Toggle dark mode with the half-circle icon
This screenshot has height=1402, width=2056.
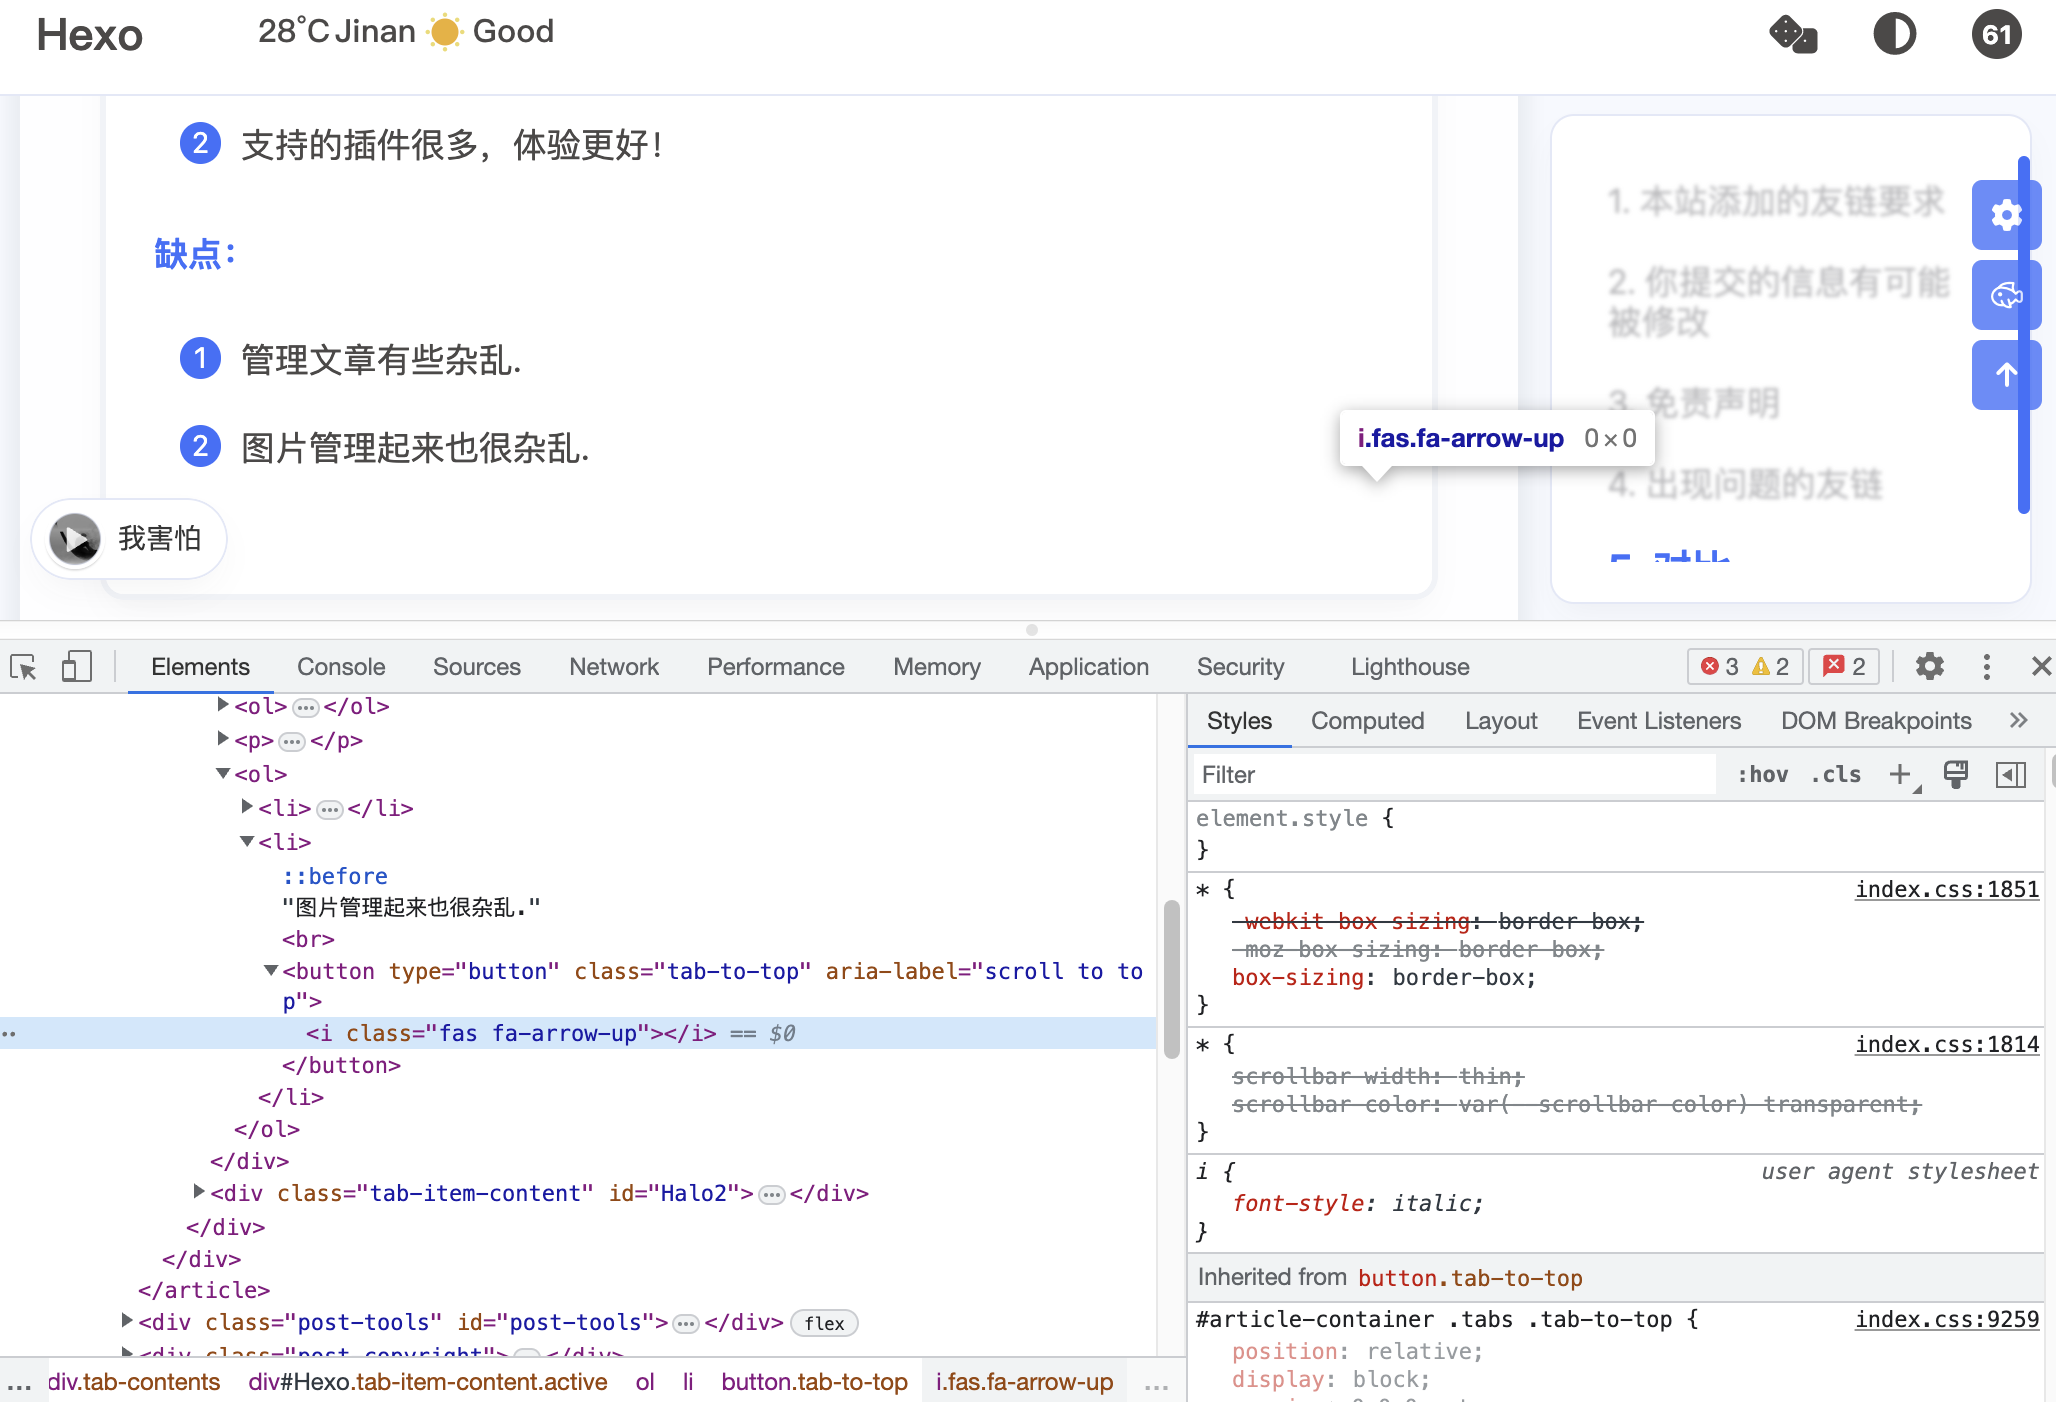point(1895,34)
